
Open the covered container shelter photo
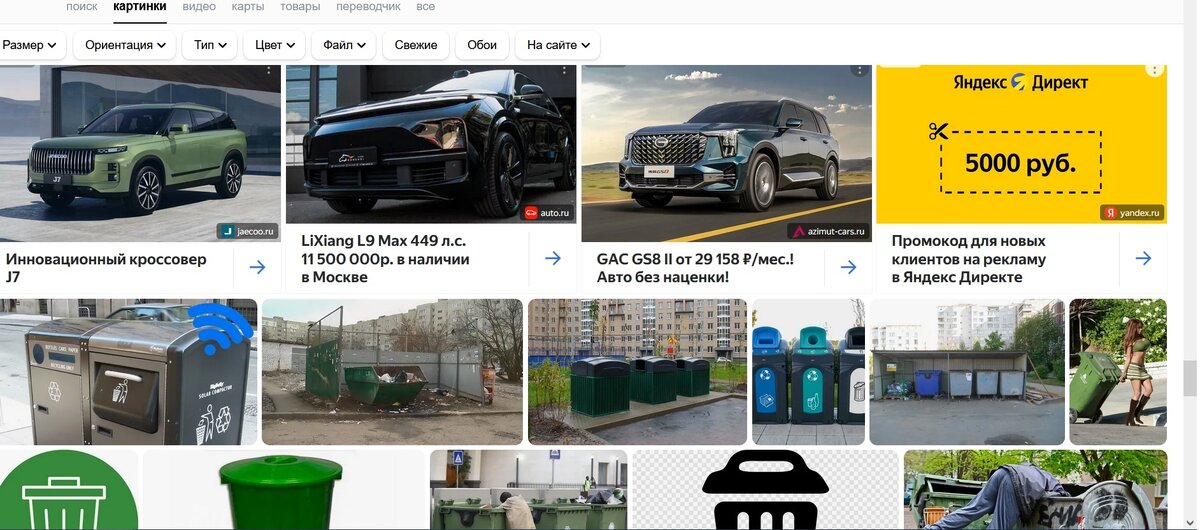click(x=967, y=372)
